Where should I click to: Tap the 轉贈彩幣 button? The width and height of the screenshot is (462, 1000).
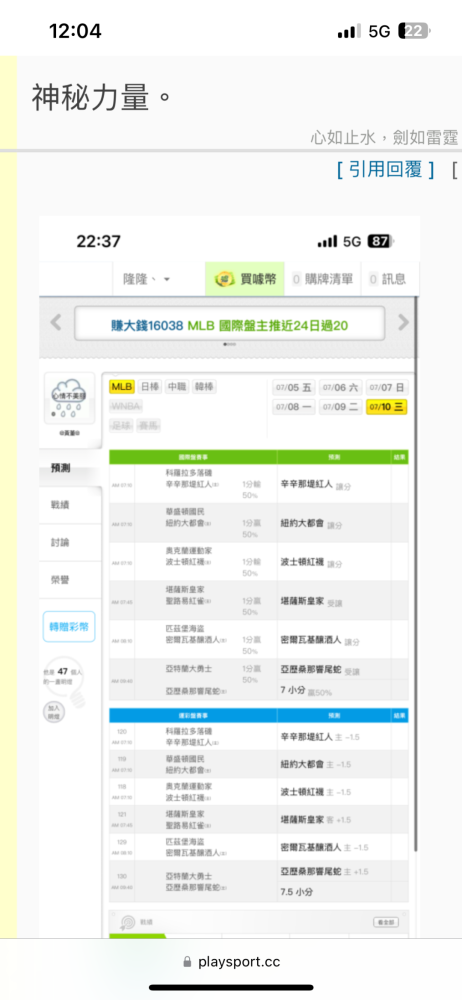[69, 627]
